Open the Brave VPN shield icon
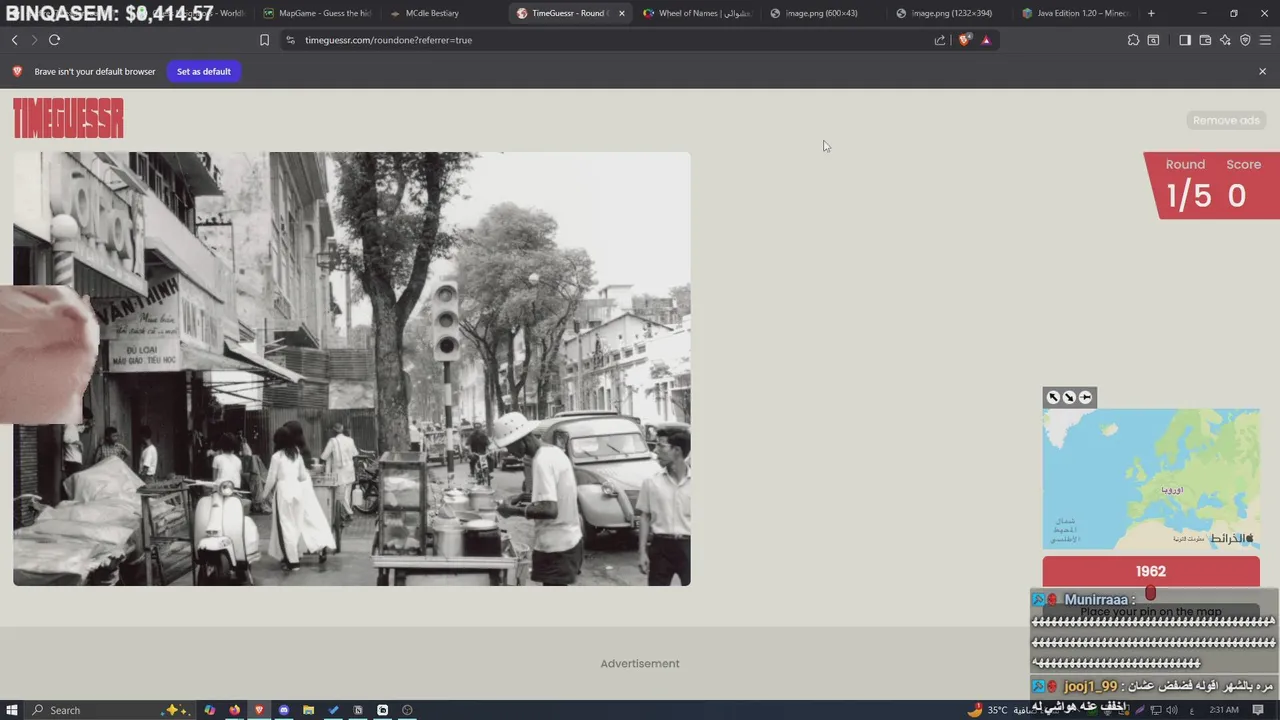This screenshot has width=1280, height=720. [x=1245, y=40]
